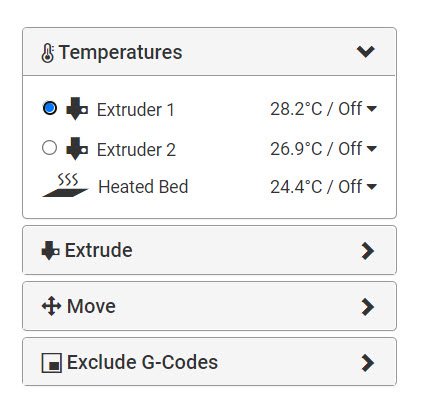The width and height of the screenshot is (422, 415).
Task: Click the Extruder 2 nozzle icon
Action: coord(77,149)
